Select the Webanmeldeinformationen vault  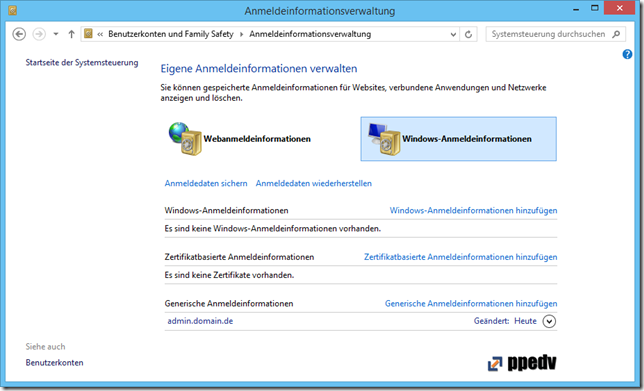240,139
